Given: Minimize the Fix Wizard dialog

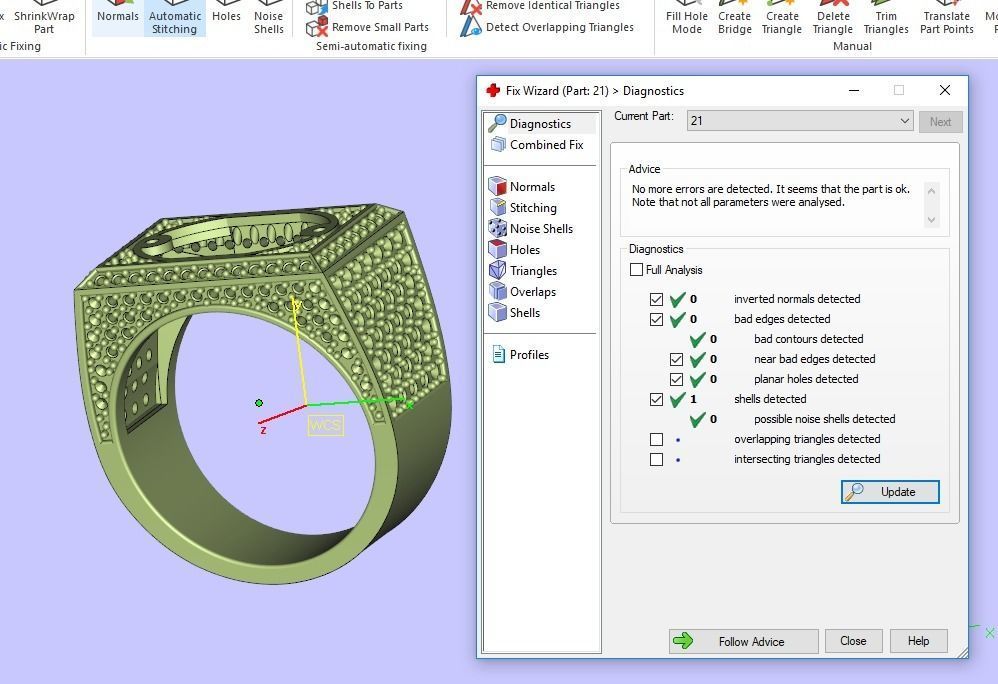Looking at the screenshot, I should (854, 90).
